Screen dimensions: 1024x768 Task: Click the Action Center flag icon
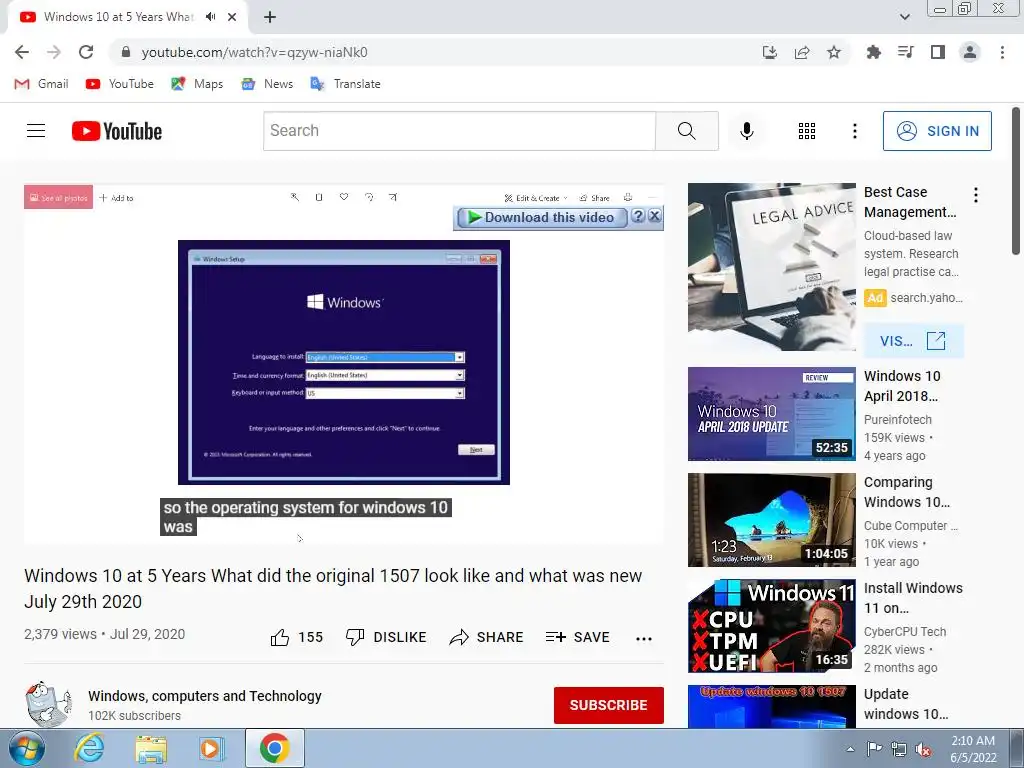click(x=874, y=749)
